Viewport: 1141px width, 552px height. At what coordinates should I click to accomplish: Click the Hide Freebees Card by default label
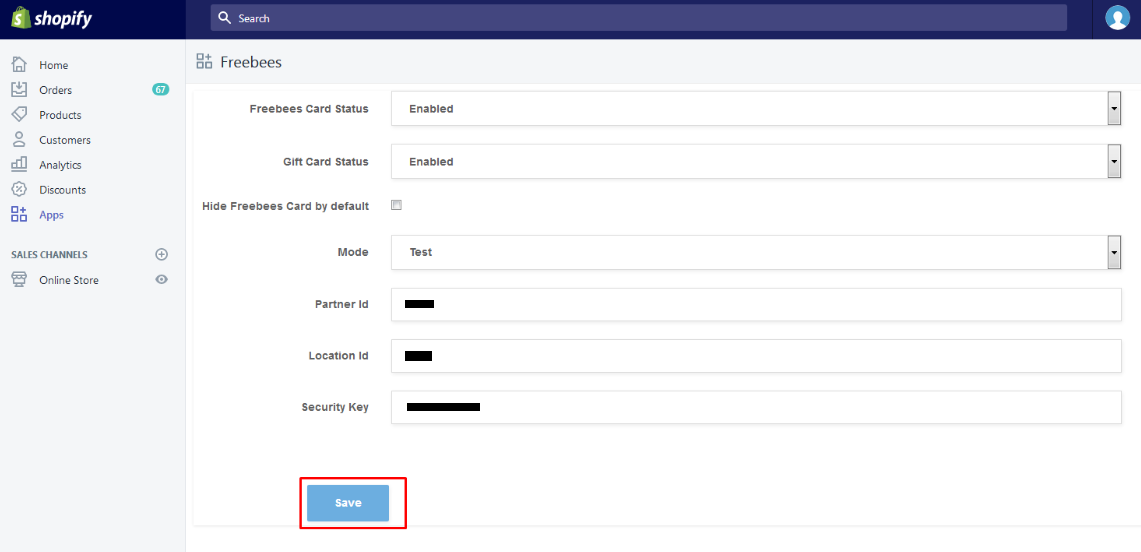coord(285,206)
